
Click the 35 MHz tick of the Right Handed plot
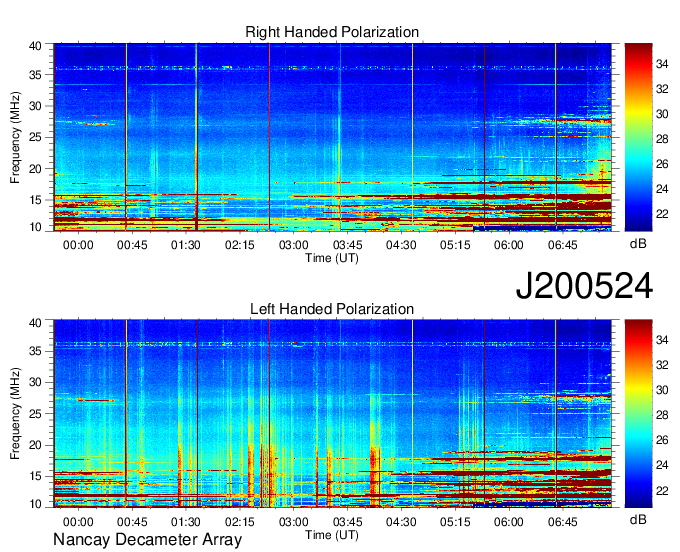pos(35,75)
